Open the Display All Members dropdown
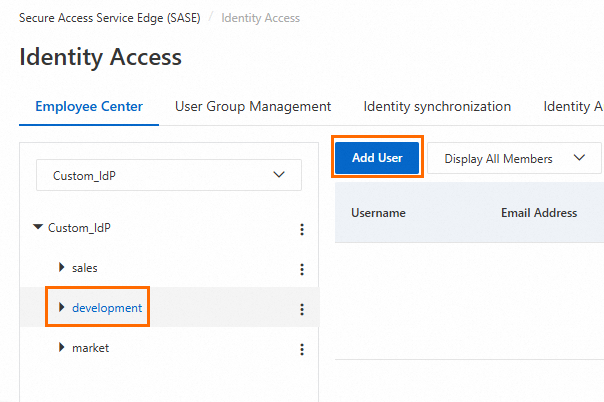604x402 pixels. (x=514, y=158)
